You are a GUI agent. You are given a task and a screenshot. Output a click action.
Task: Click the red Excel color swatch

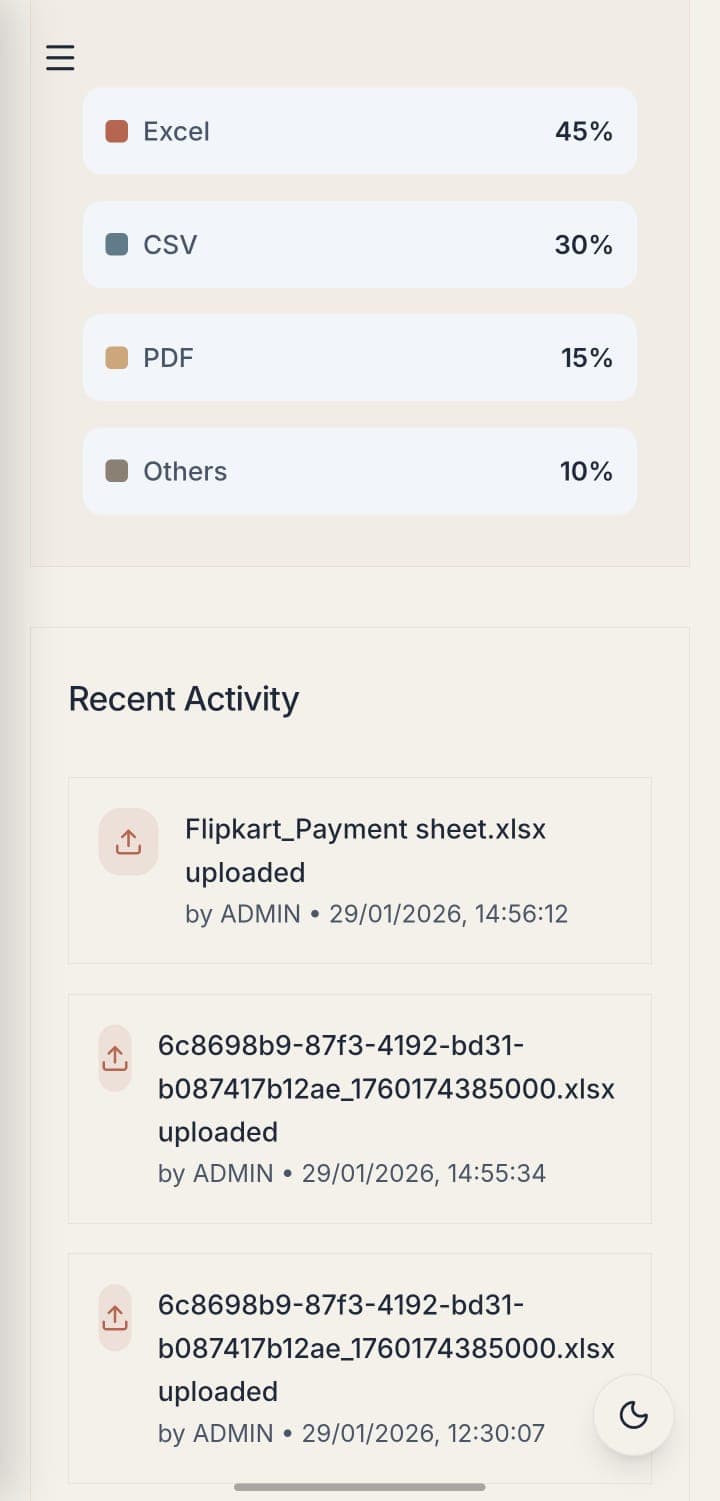click(x=117, y=132)
